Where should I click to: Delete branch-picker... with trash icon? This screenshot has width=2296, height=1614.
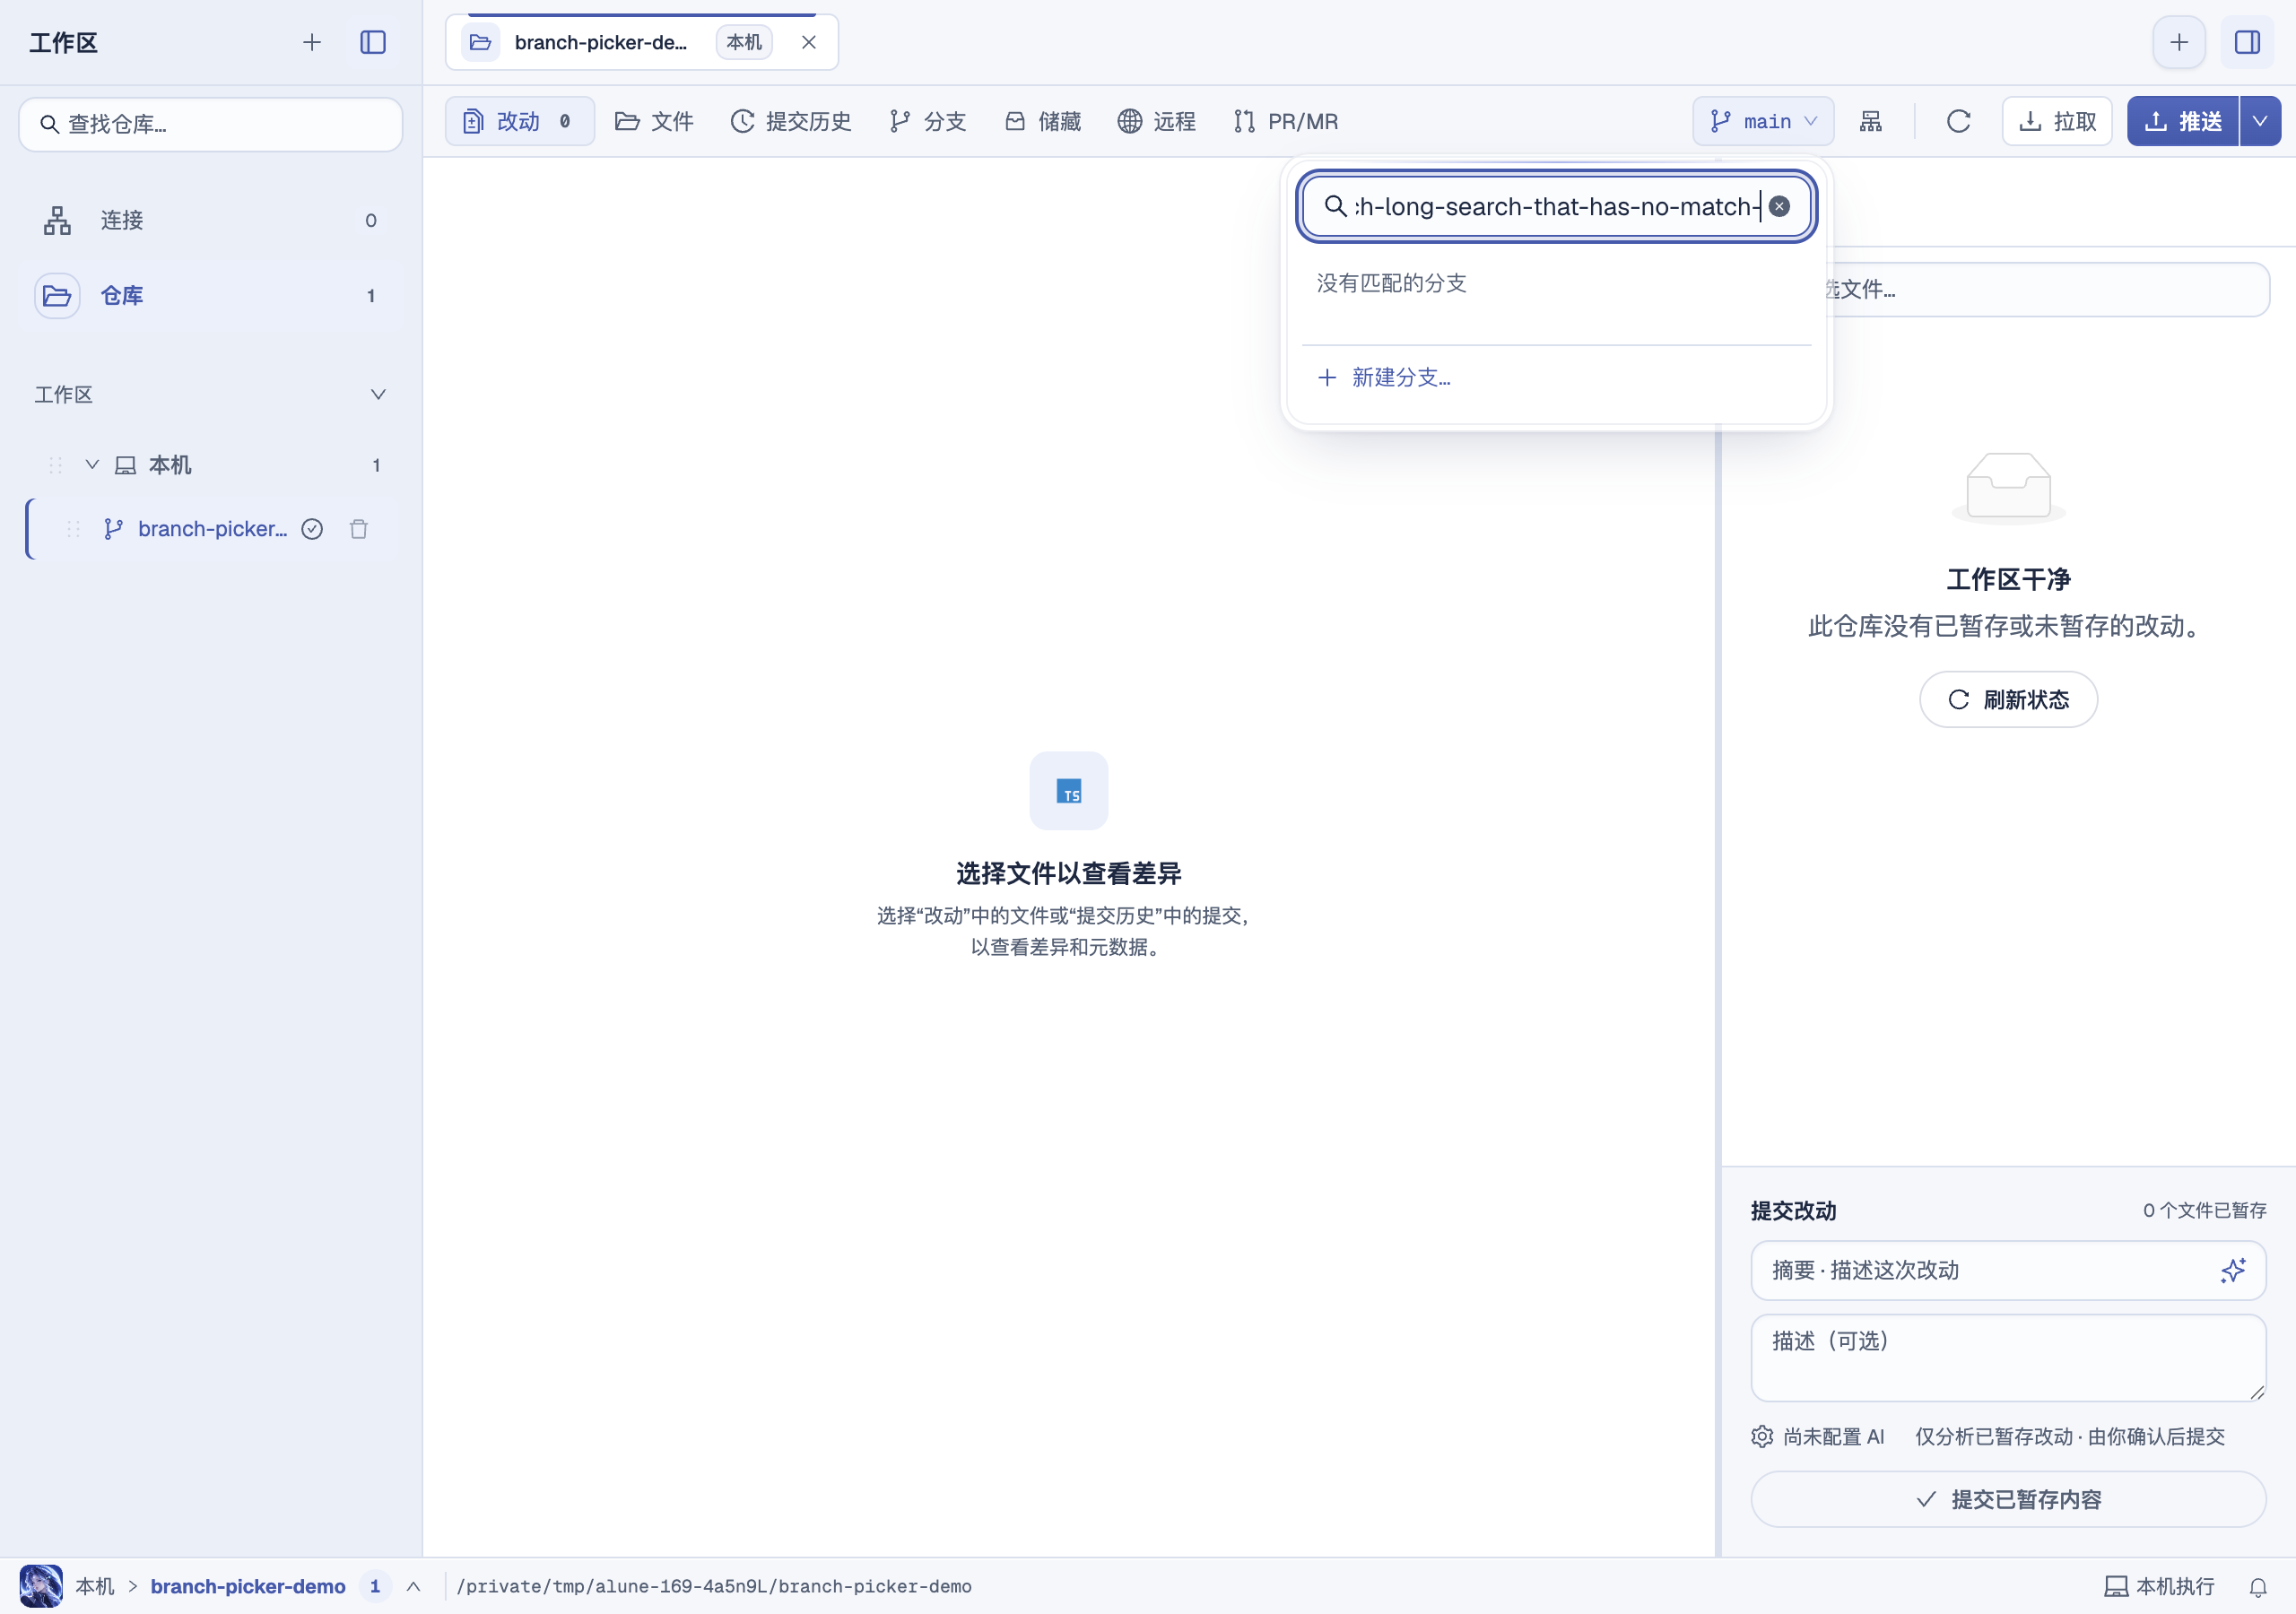359,529
